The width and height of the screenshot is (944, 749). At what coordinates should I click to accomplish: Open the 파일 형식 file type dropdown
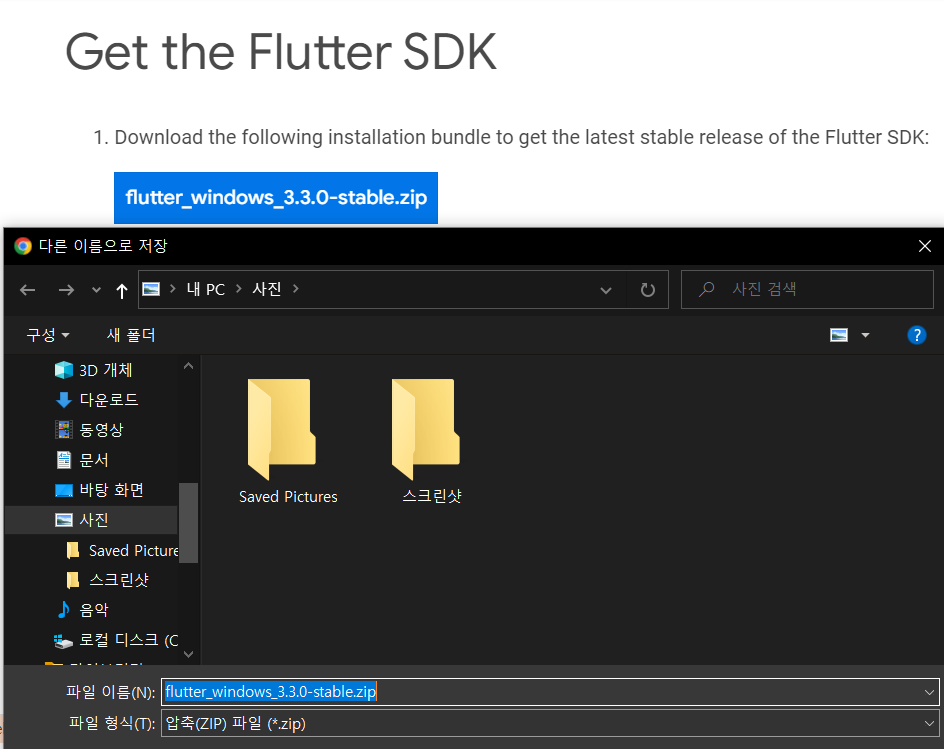pos(550,723)
